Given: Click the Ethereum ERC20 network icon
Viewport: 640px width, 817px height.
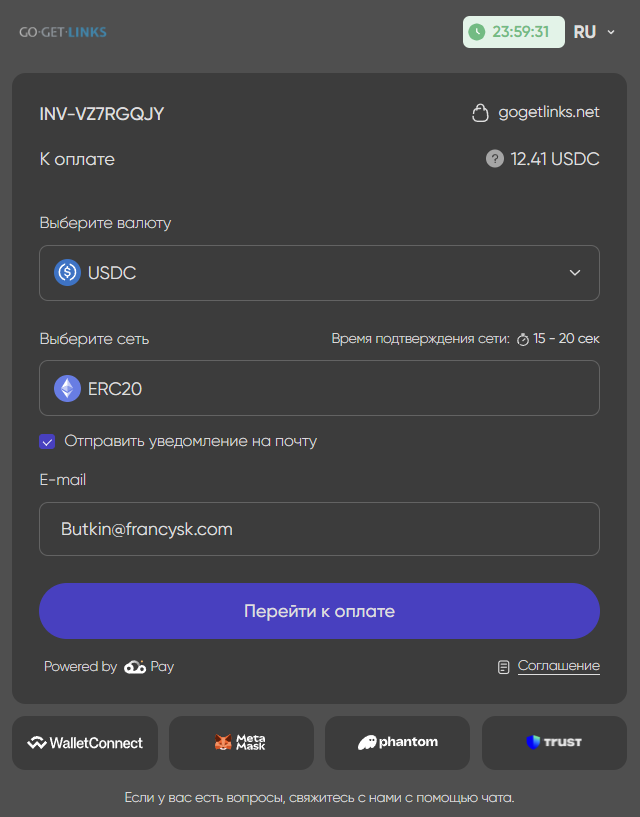Looking at the screenshot, I should coord(67,388).
